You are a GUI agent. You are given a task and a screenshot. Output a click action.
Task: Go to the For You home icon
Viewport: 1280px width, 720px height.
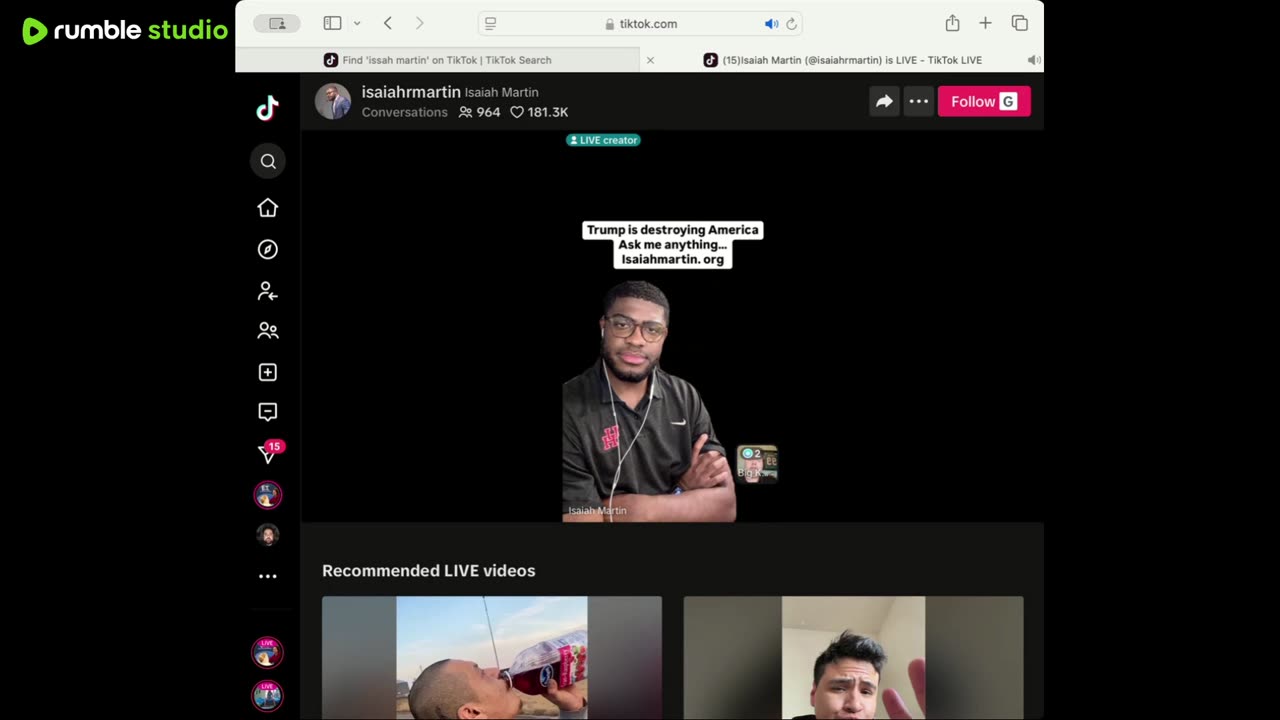267,208
